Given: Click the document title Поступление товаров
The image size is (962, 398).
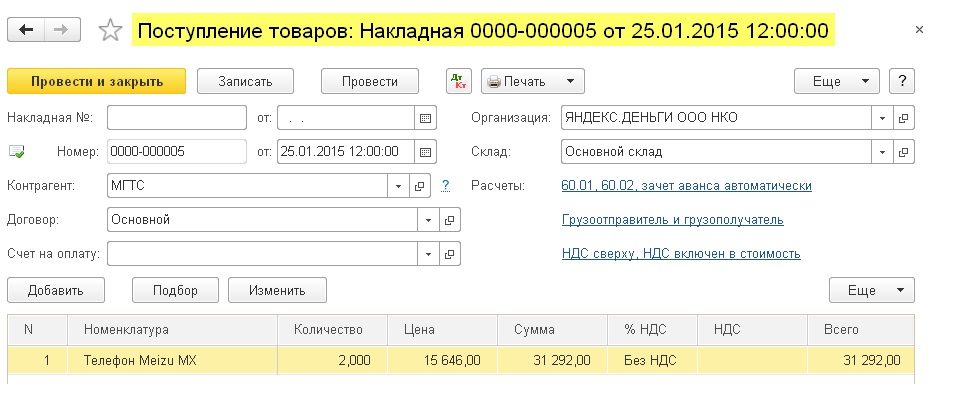Looking at the screenshot, I should 483,30.
